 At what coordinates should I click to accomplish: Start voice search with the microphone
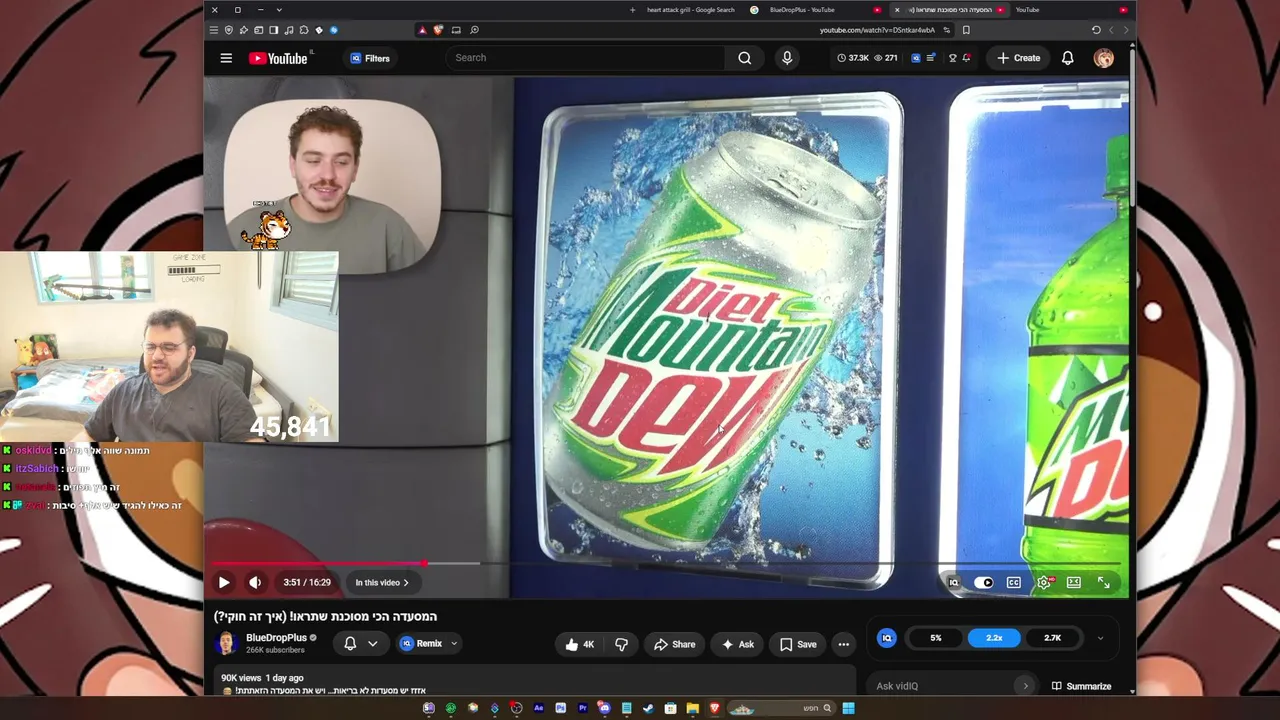pyautogui.click(x=787, y=58)
